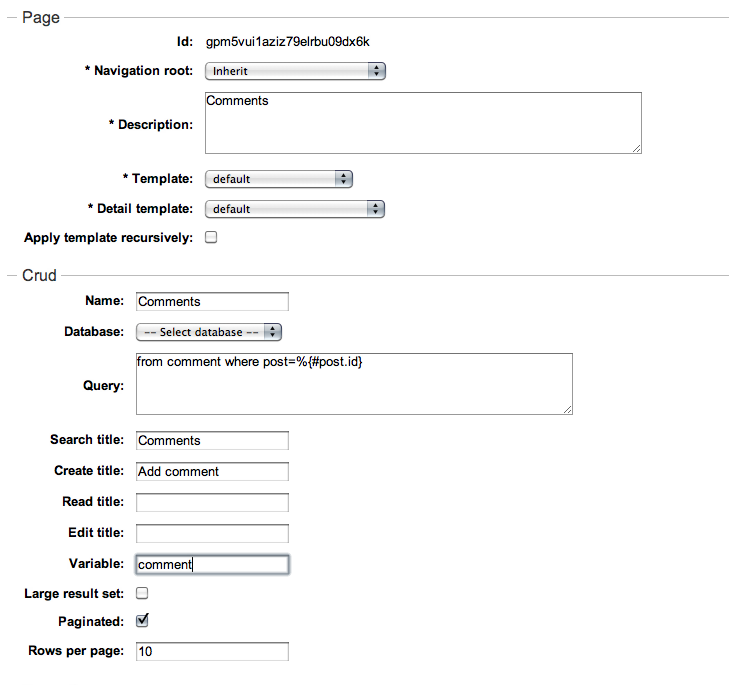Click the empty Read title field
Screen dimensions: 729x685
pyautogui.click(x=212, y=502)
